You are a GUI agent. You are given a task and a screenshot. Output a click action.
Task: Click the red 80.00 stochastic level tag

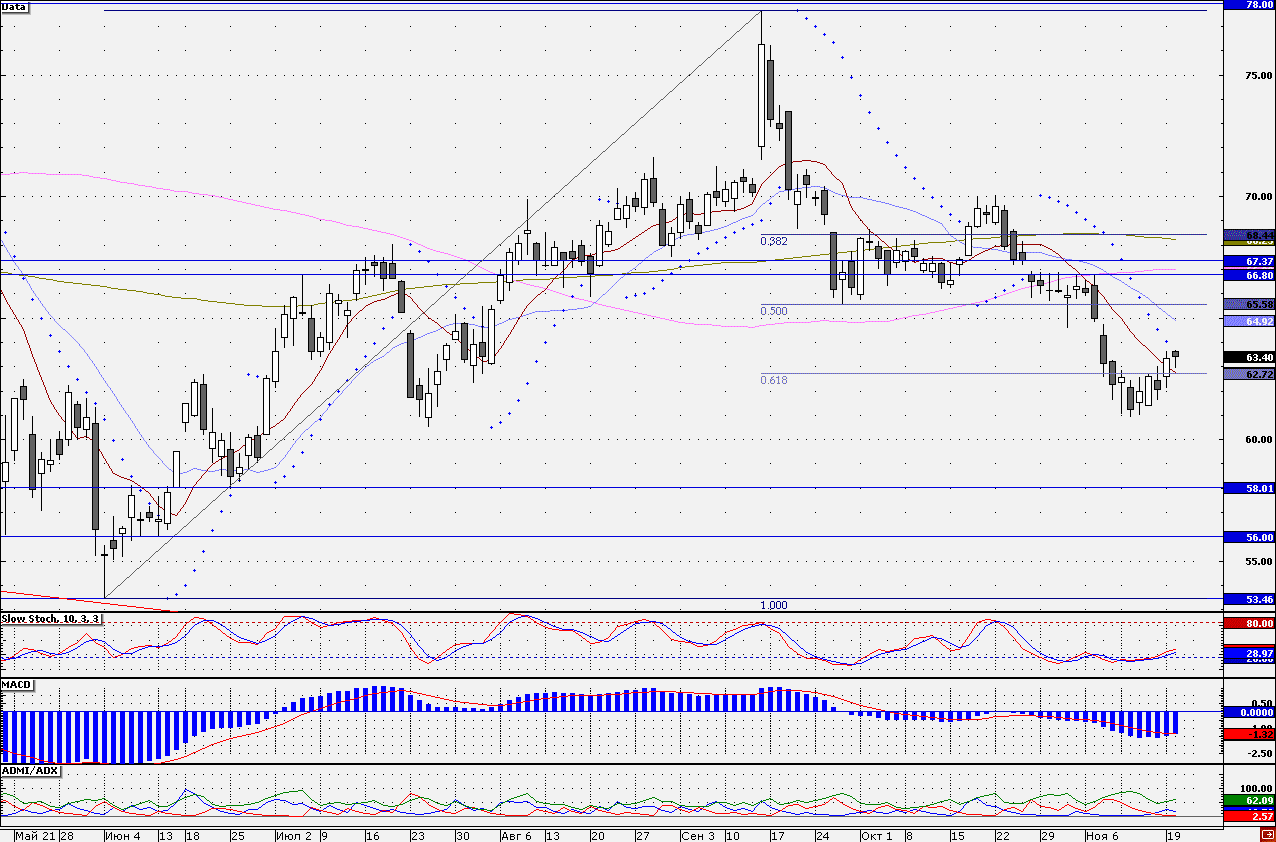pos(1249,623)
